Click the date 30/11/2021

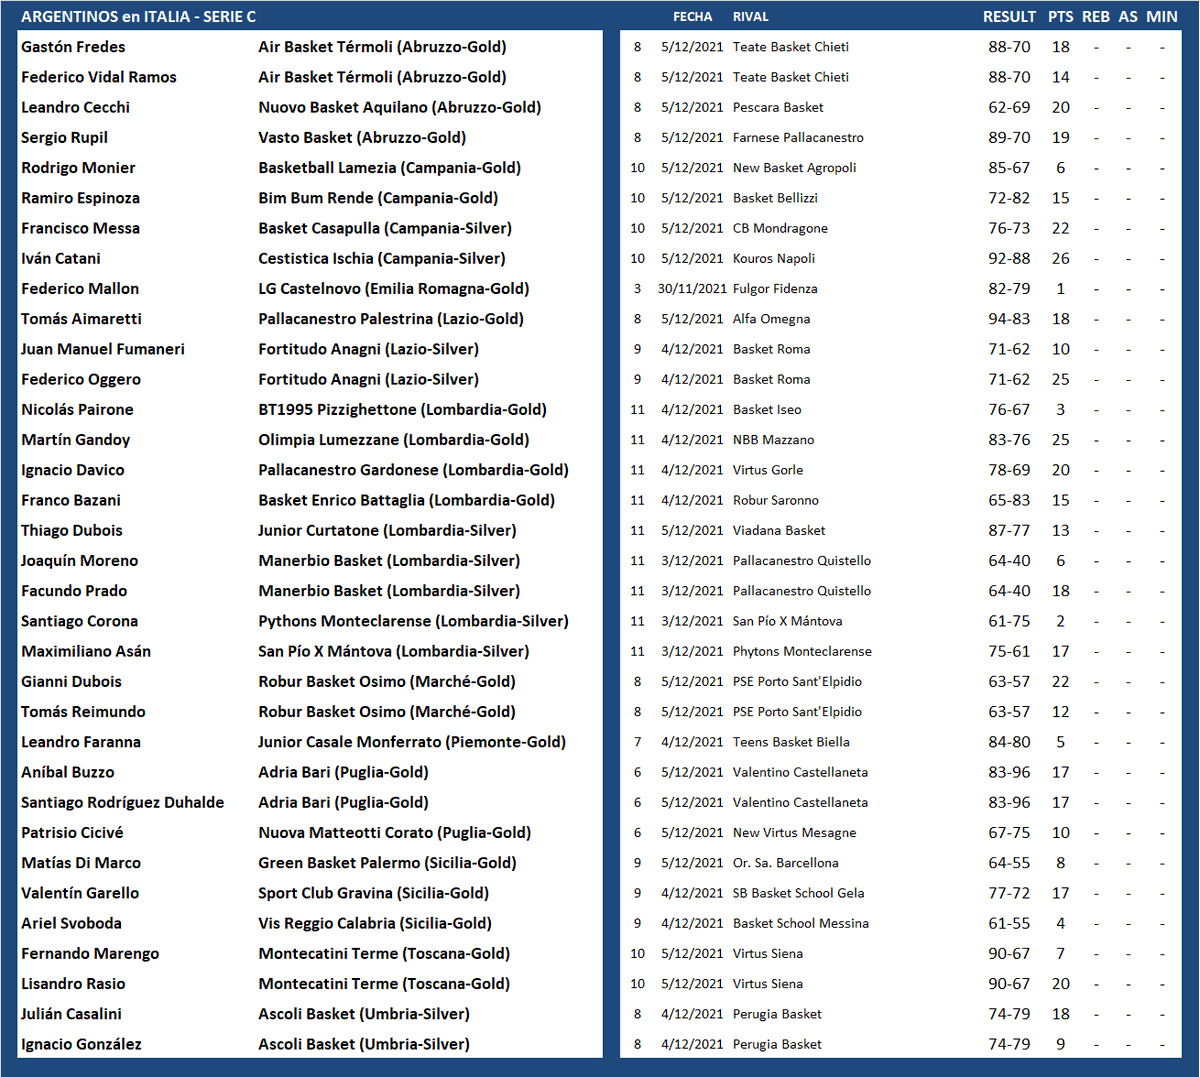point(692,289)
